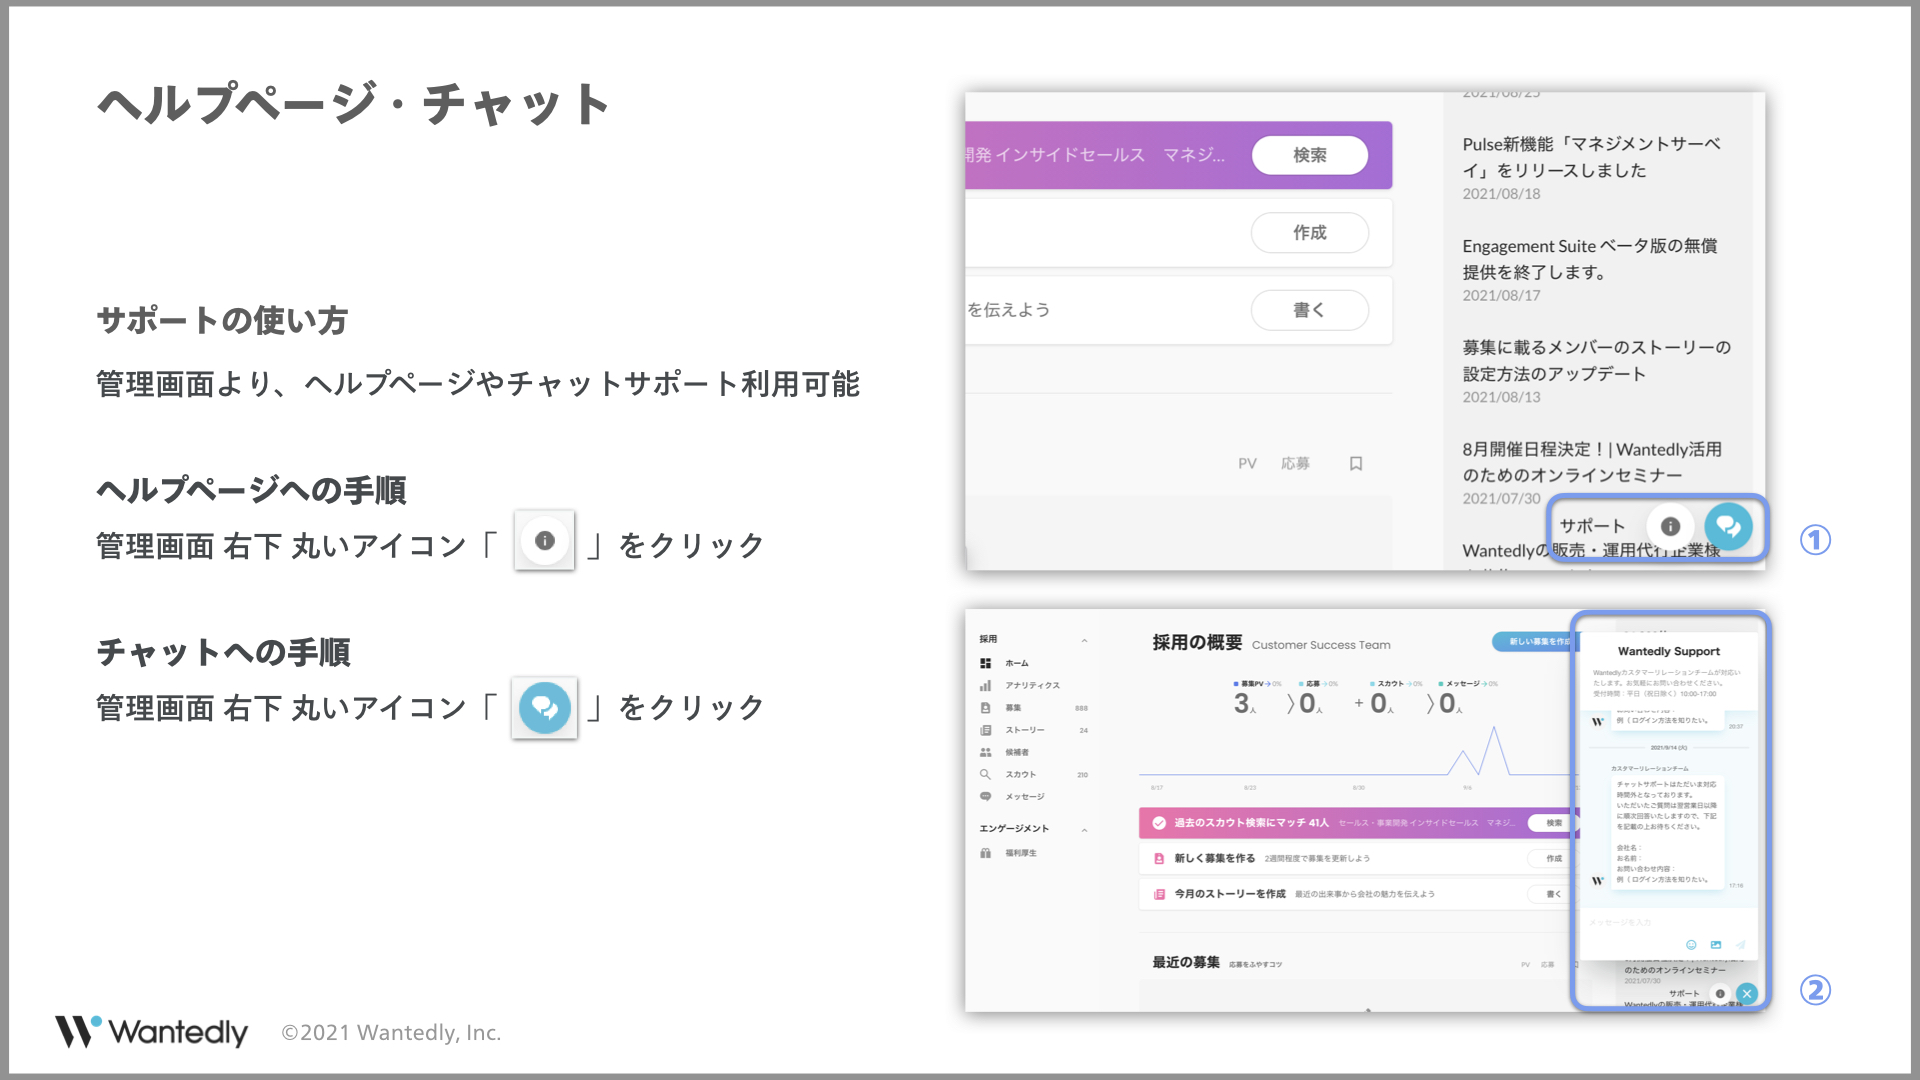Collapse the 採用 sidebar section
The height and width of the screenshot is (1080, 1920).
(x=1084, y=640)
